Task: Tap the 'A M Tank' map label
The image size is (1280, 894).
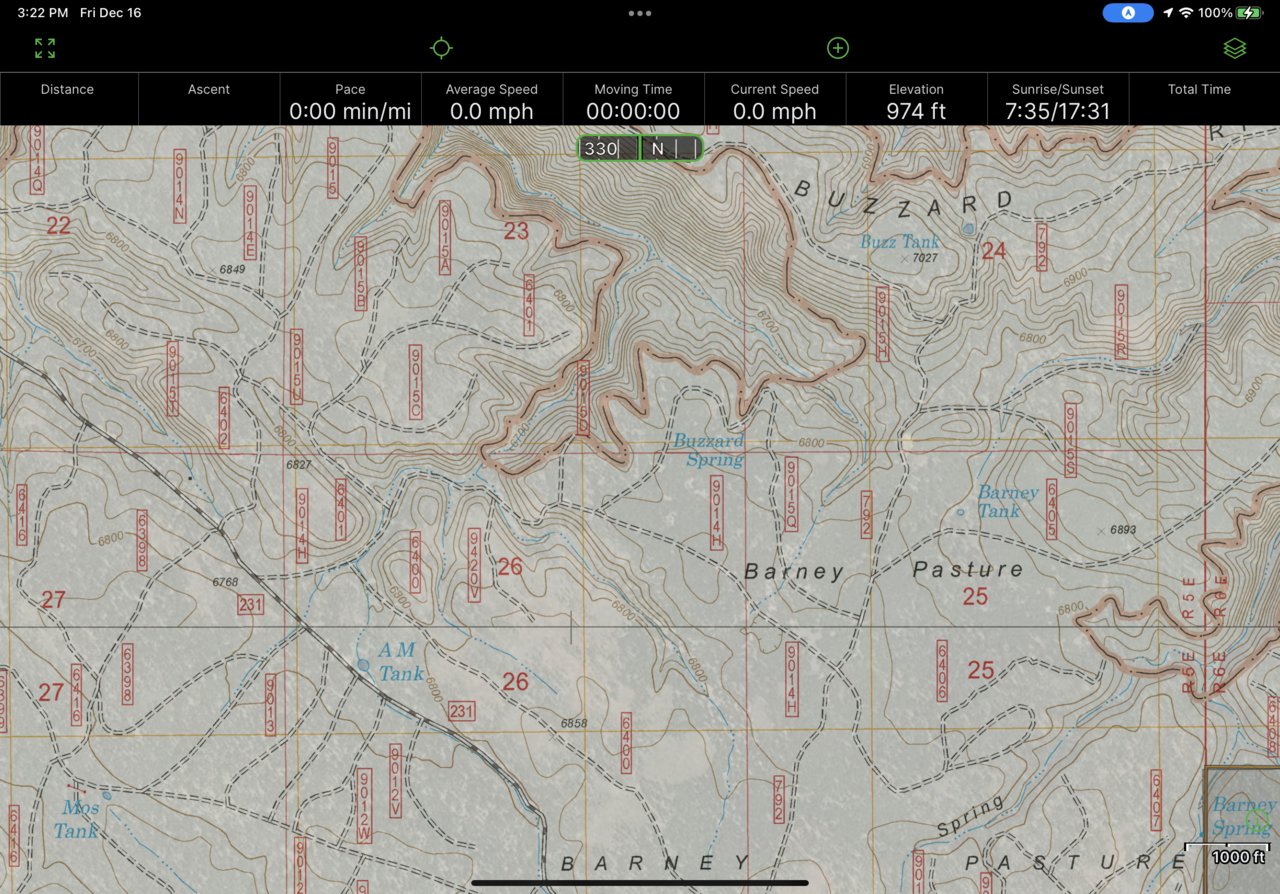Action: pos(400,662)
